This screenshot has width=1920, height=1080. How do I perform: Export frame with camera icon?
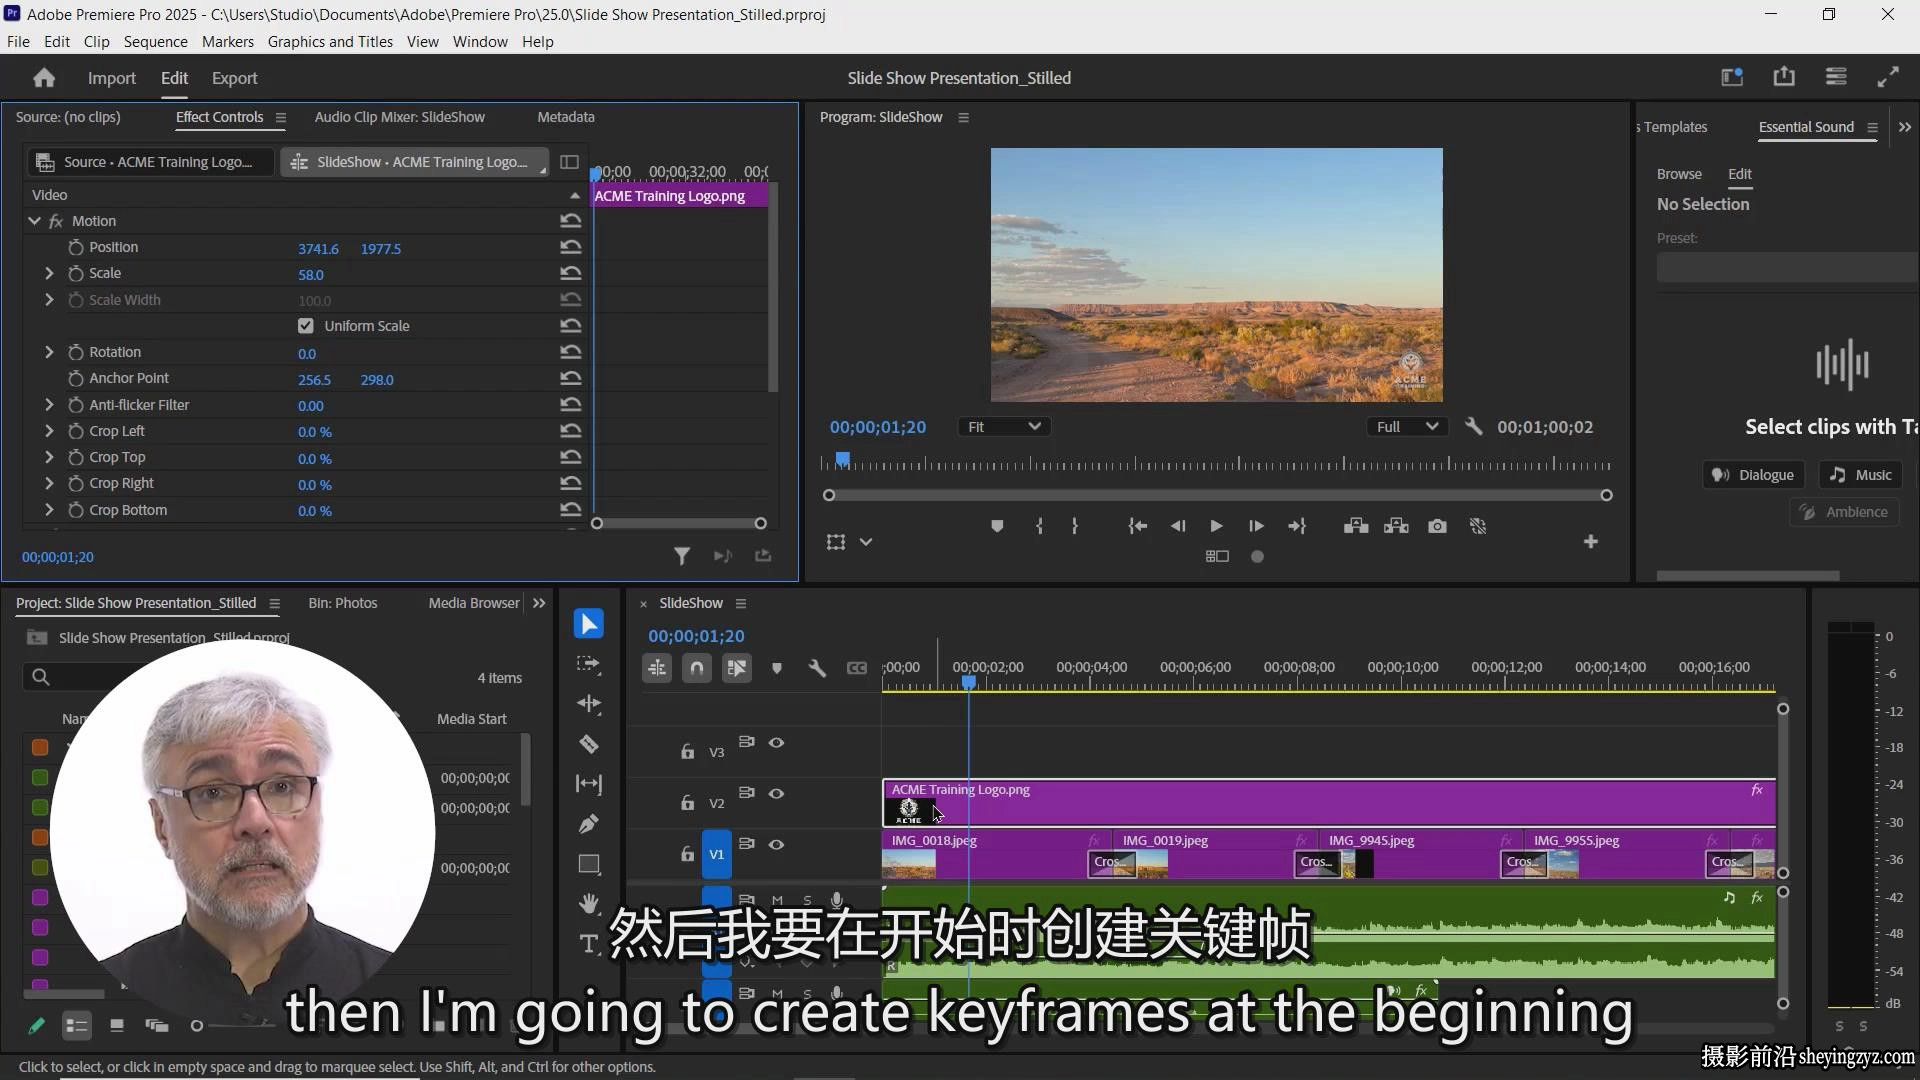click(1437, 526)
